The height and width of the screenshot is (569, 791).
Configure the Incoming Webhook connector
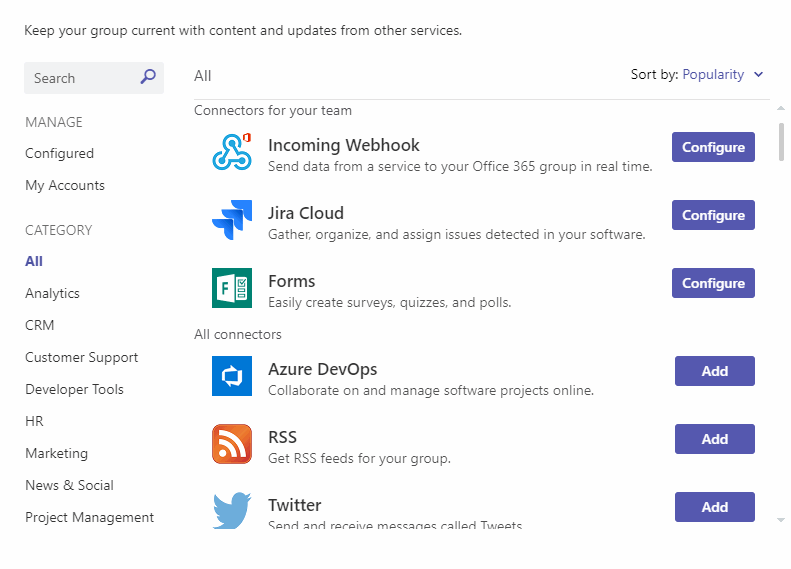point(713,147)
